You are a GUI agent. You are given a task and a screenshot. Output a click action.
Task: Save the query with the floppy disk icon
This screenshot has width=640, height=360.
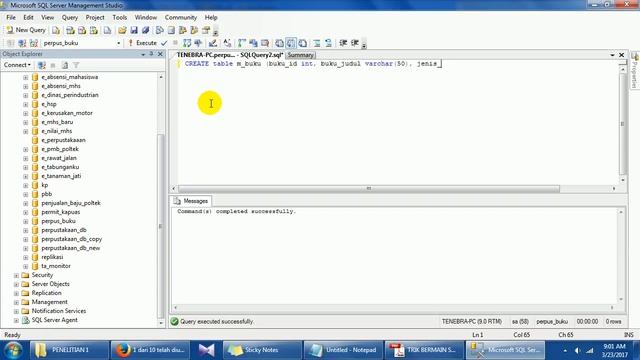coord(134,30)
